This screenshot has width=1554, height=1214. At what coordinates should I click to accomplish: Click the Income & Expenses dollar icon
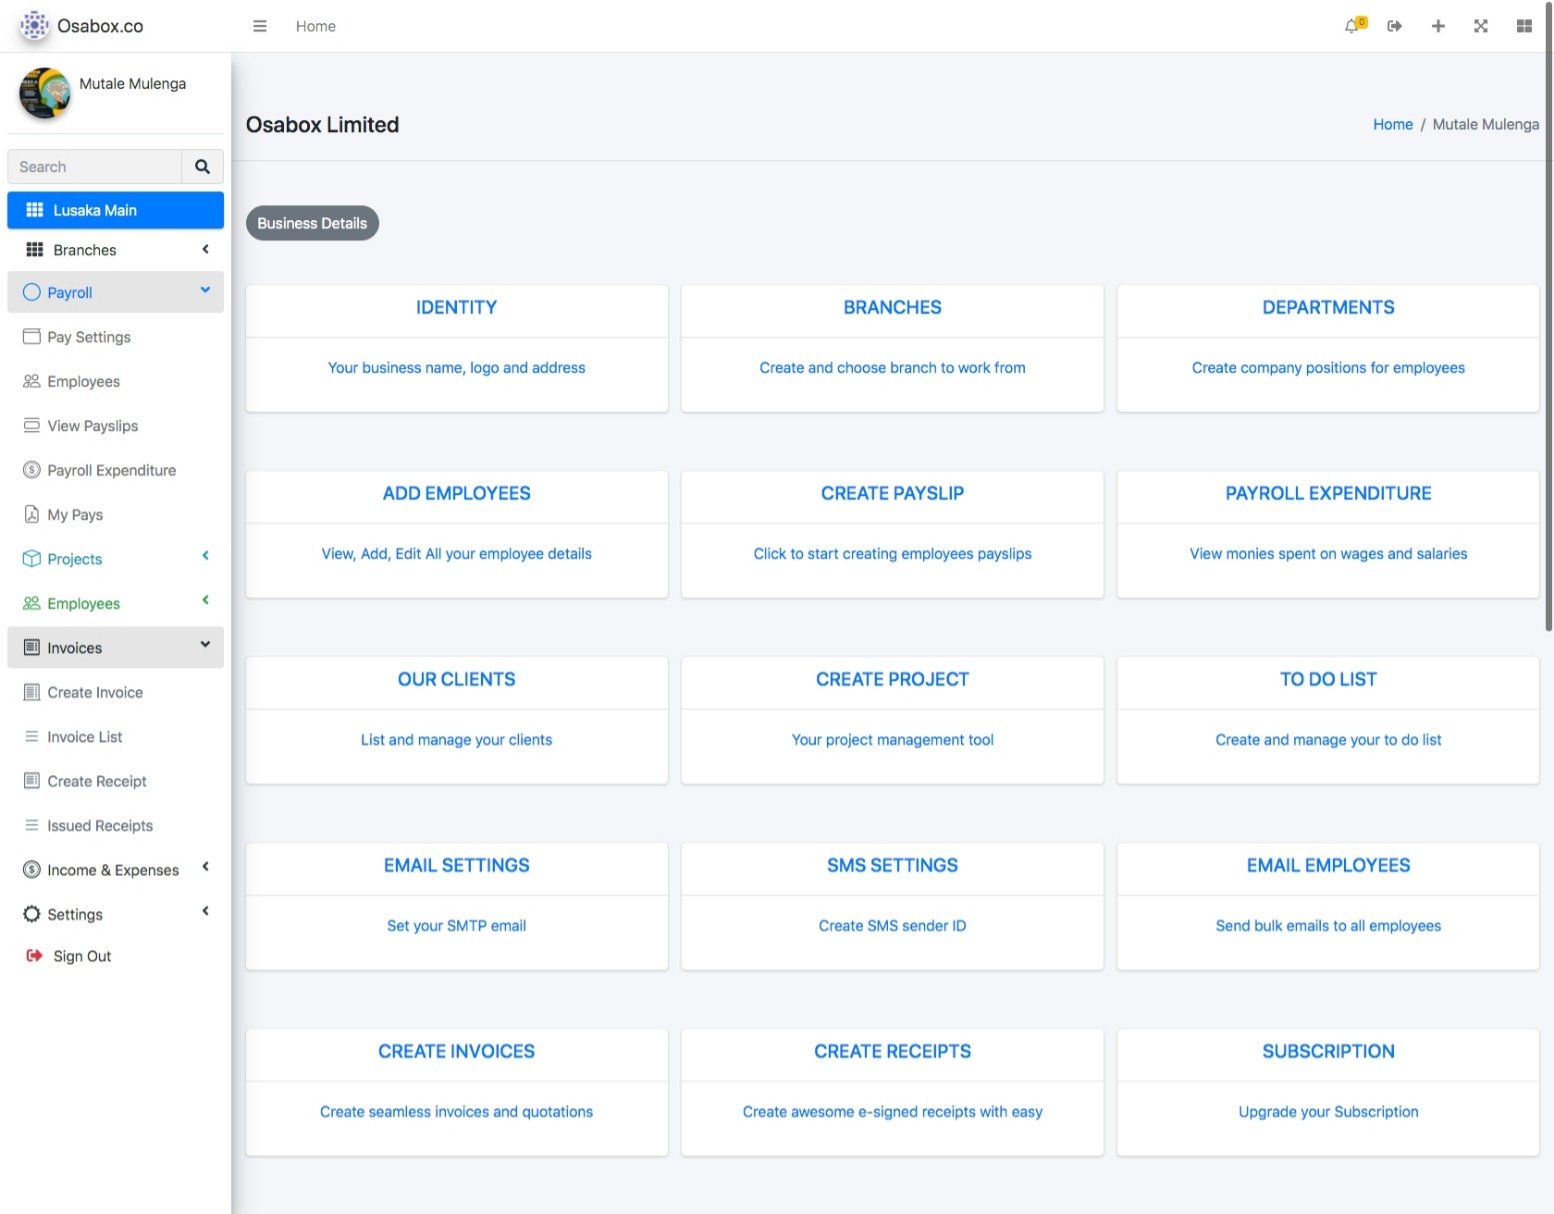click(32, 870)
